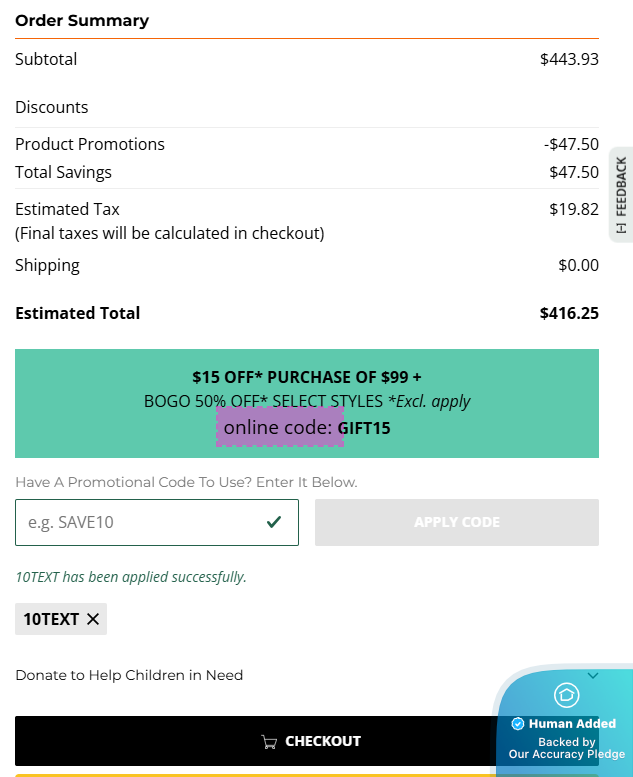Click 'Backed by Our Accuracy Pledge' text
This screenshot has width=633, height=777.
tap(566, 748)
